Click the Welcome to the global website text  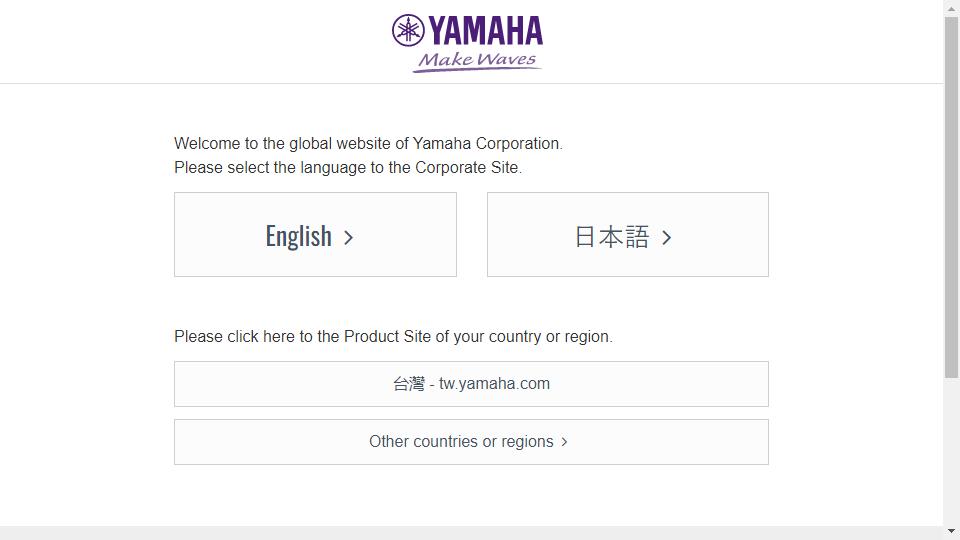368,144
